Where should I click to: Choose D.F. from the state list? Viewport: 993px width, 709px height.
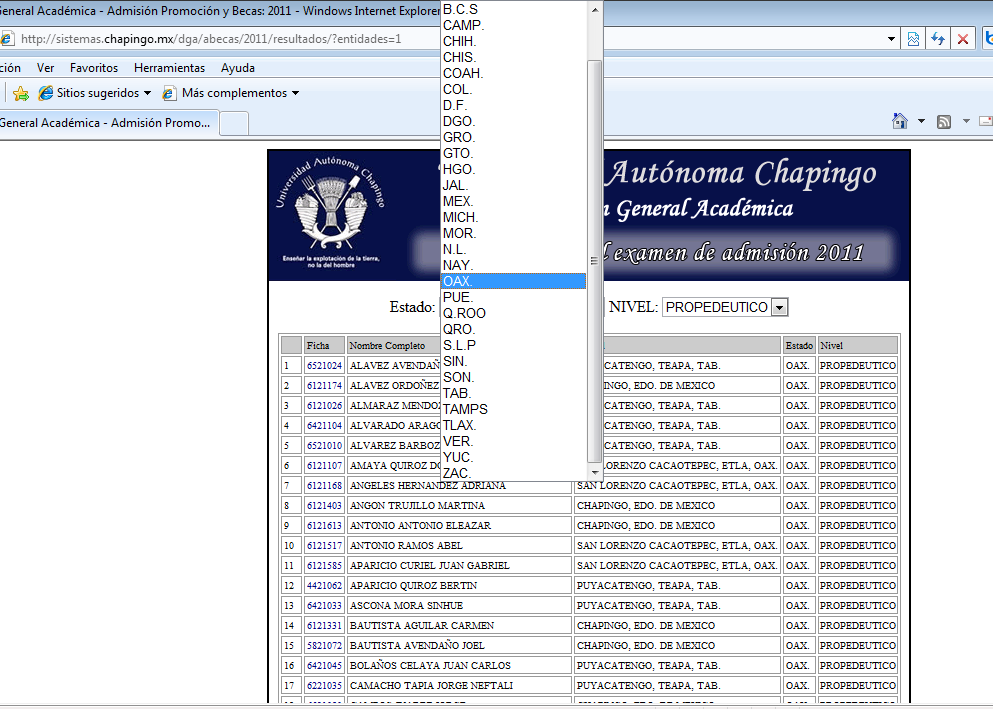tap(513, 106)
